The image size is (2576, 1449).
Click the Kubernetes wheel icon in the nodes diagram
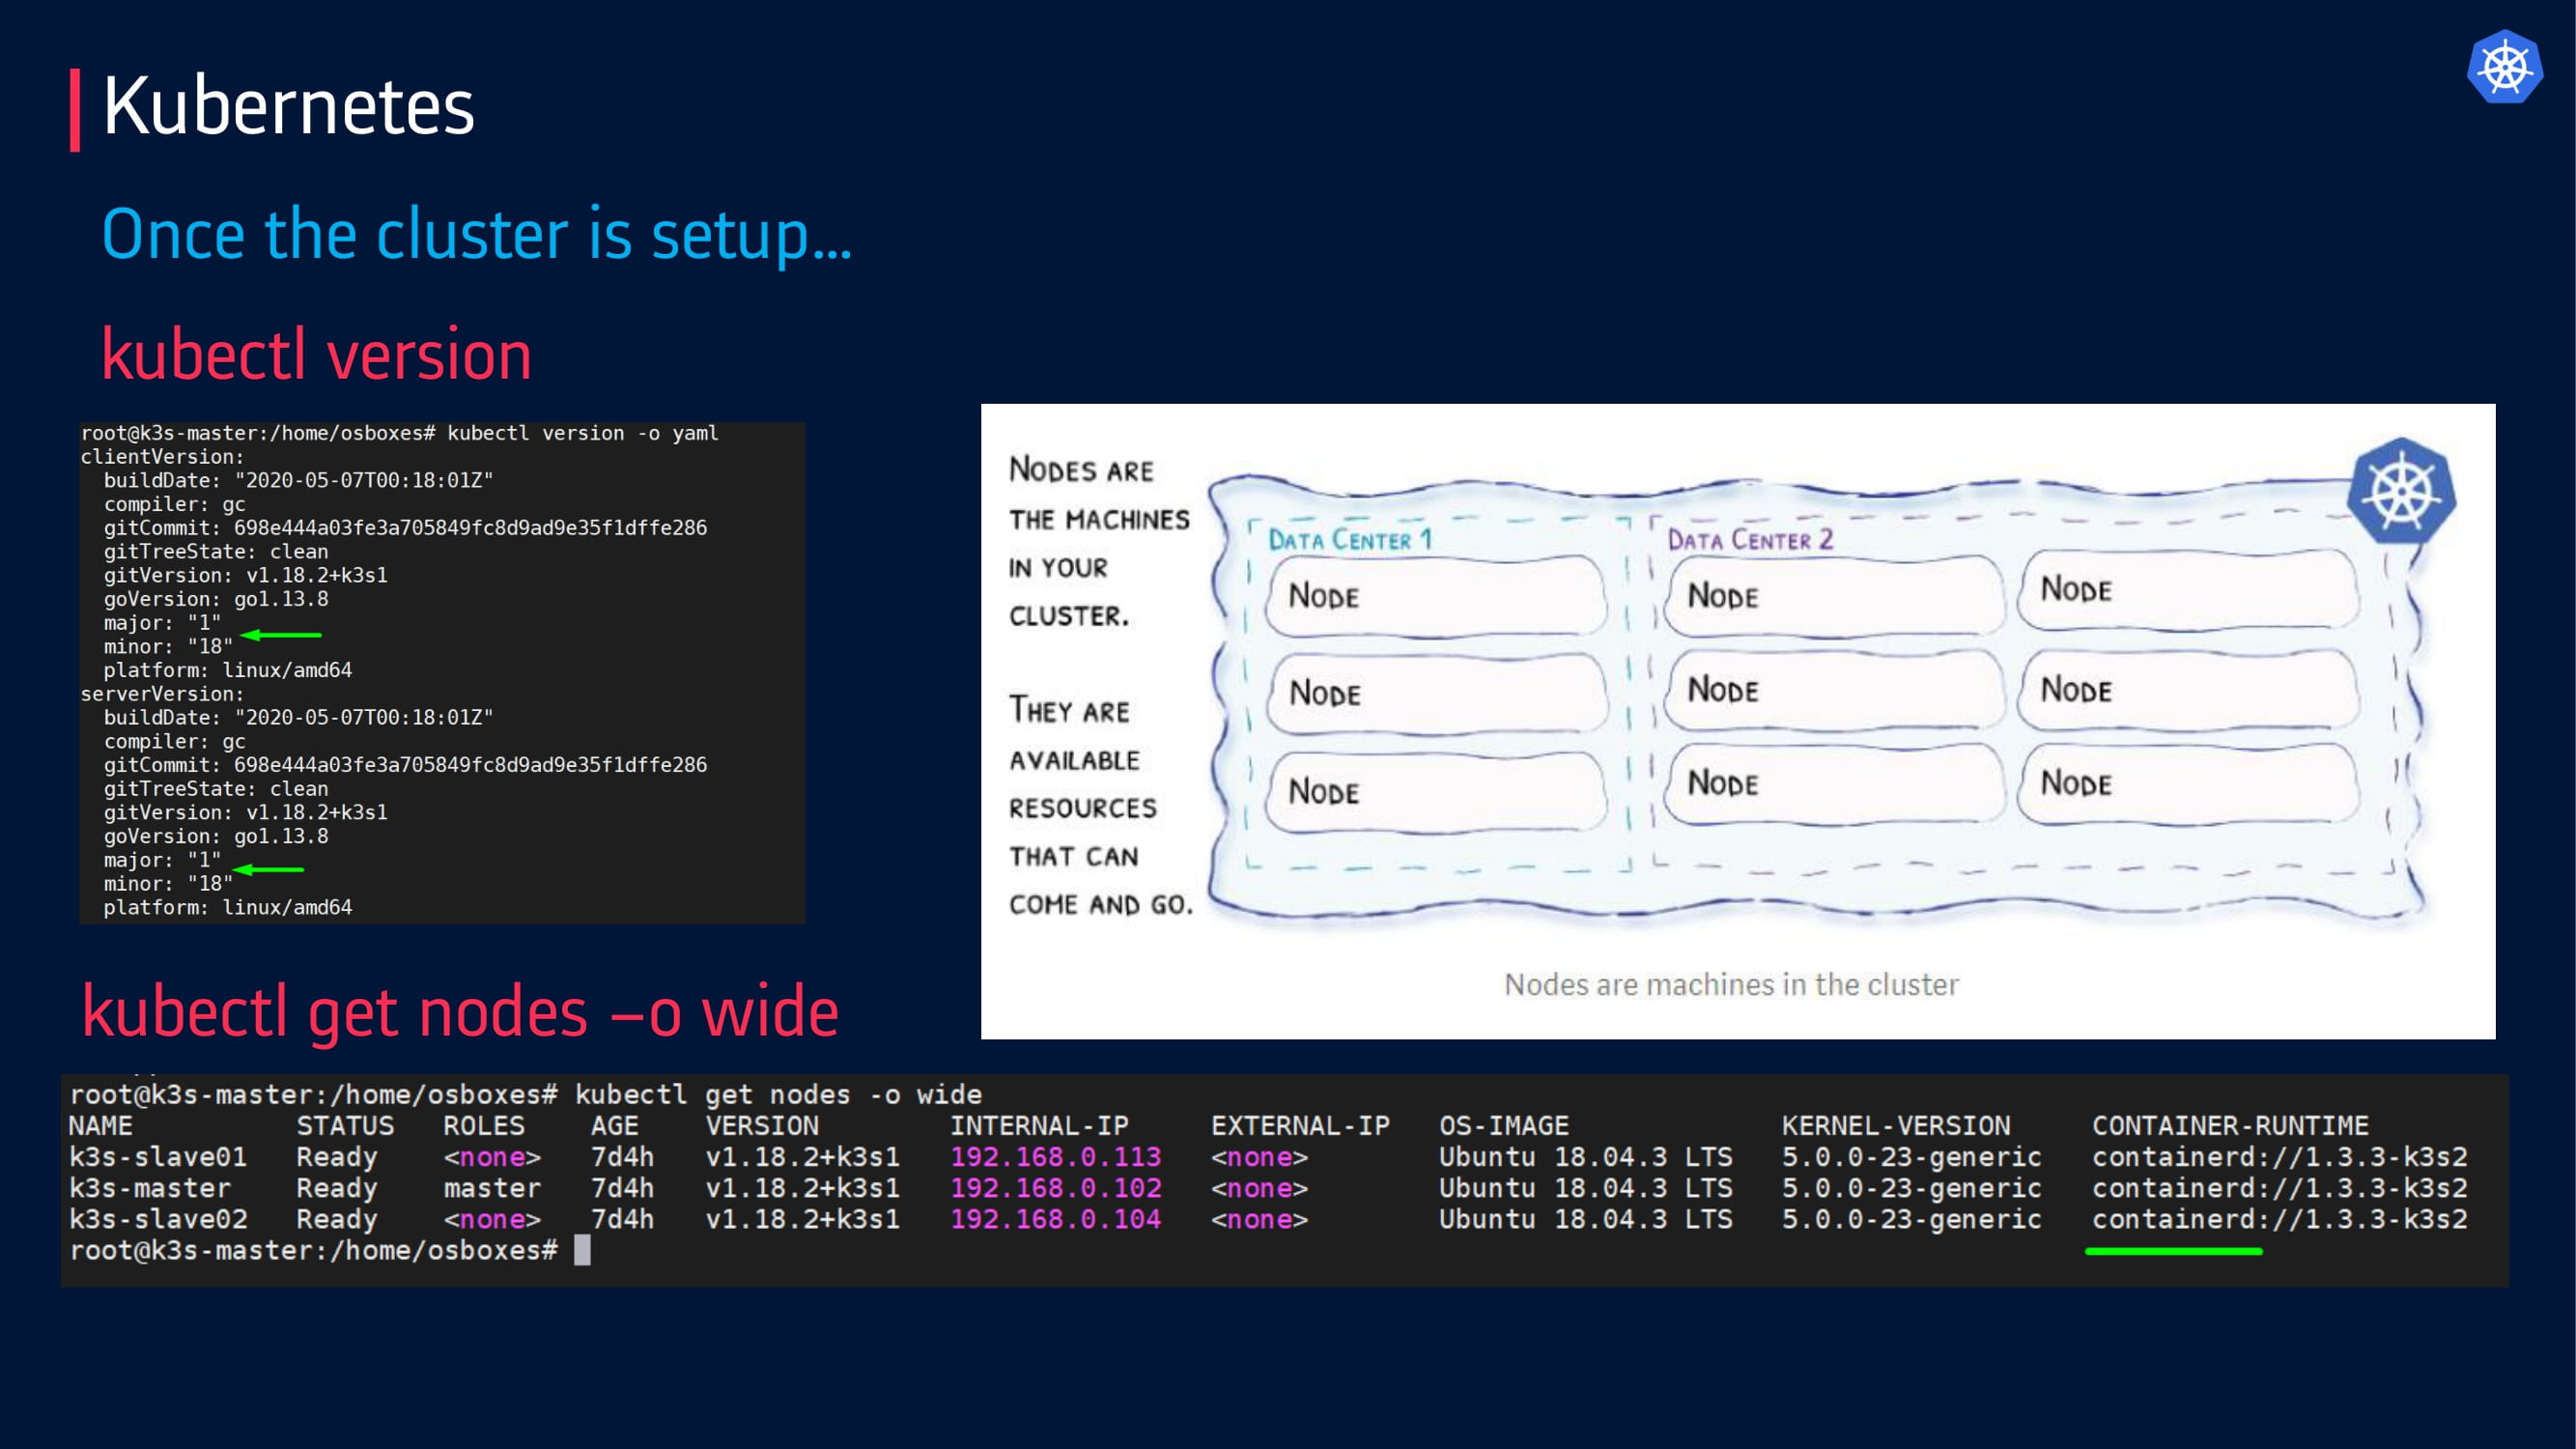coord(2400,491)
